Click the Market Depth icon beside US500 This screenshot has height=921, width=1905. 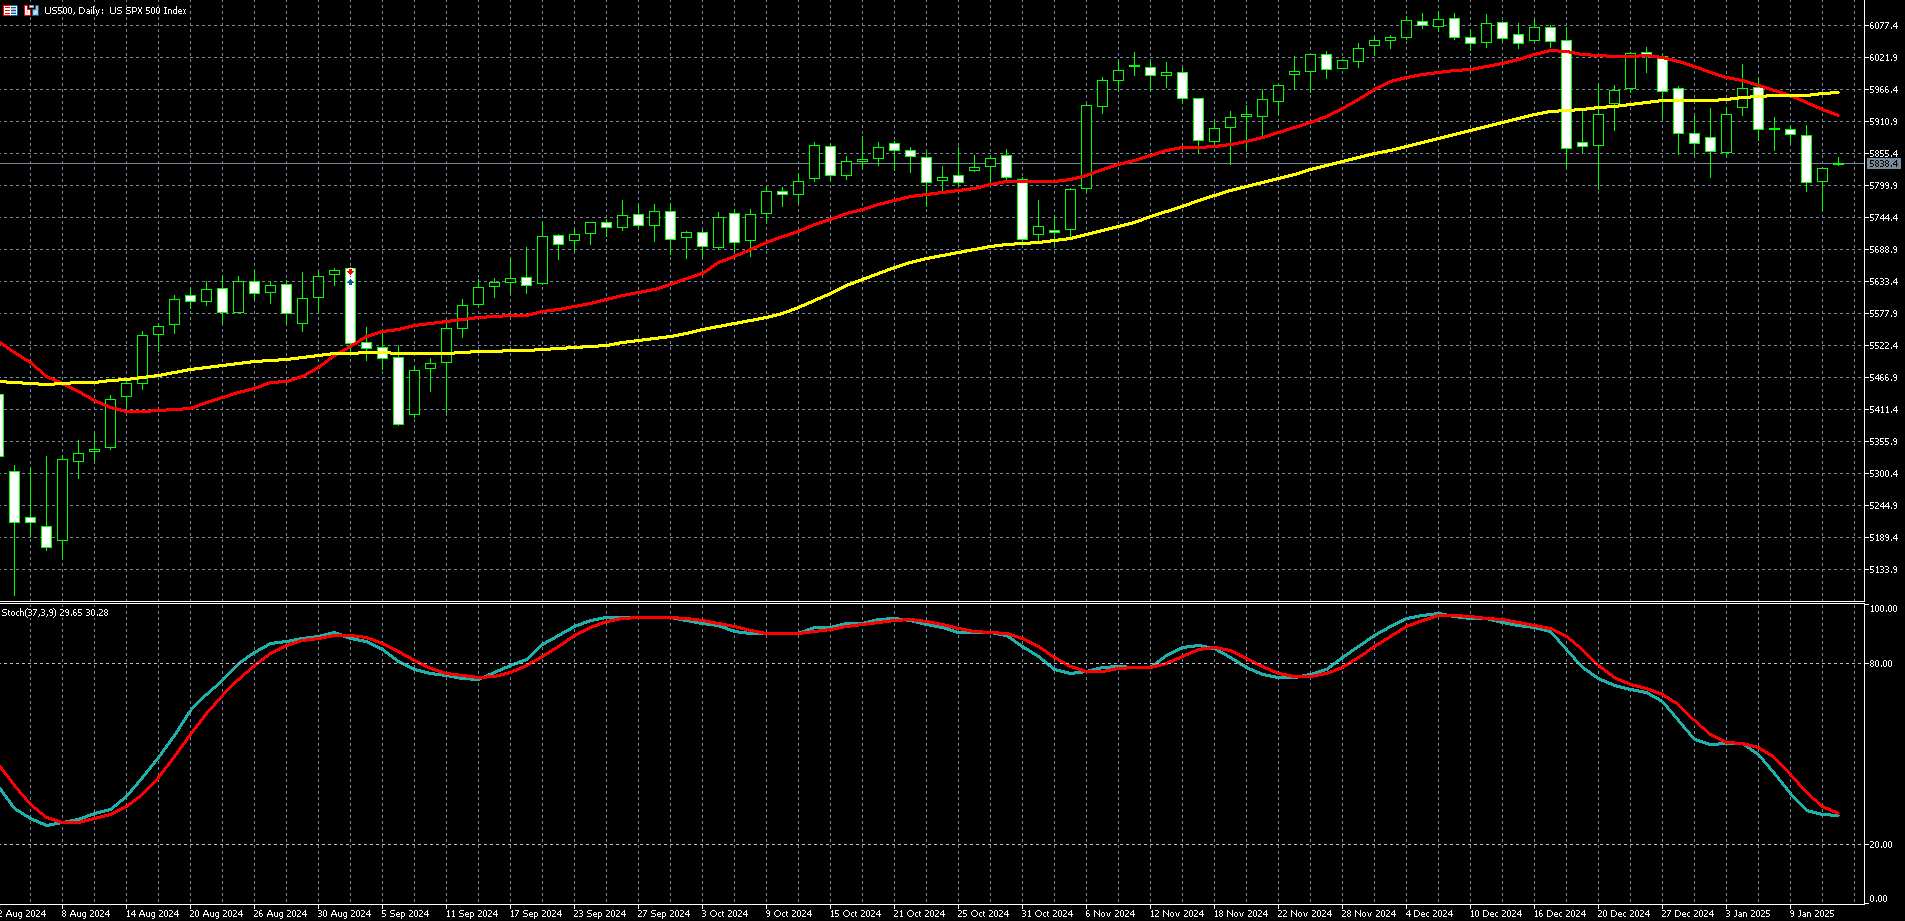tap(10, 10)
